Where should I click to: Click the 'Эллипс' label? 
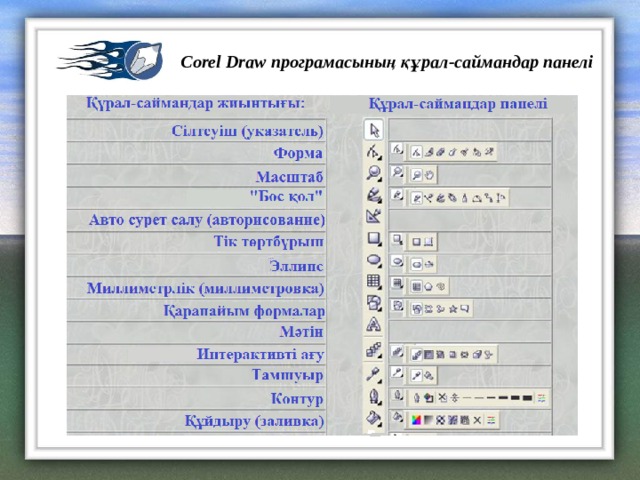296,266
